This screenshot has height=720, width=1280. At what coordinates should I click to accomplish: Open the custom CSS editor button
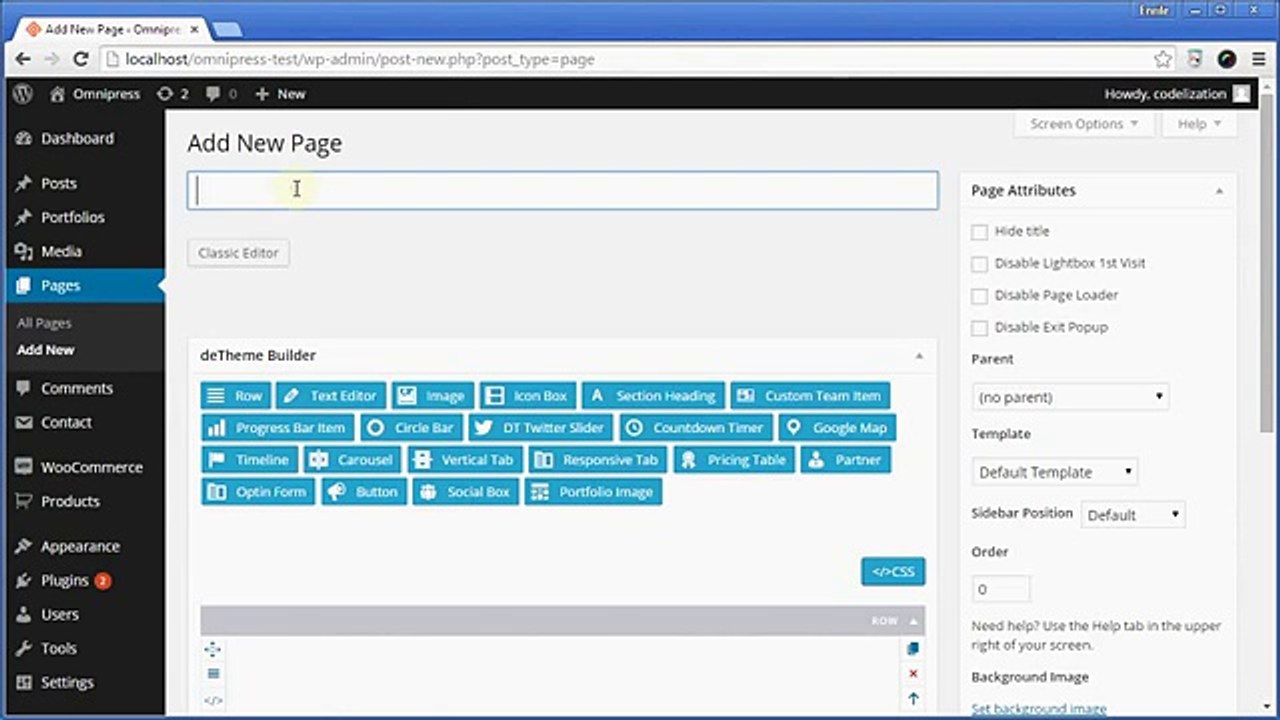pyautogui.click(x=893, y=572)
